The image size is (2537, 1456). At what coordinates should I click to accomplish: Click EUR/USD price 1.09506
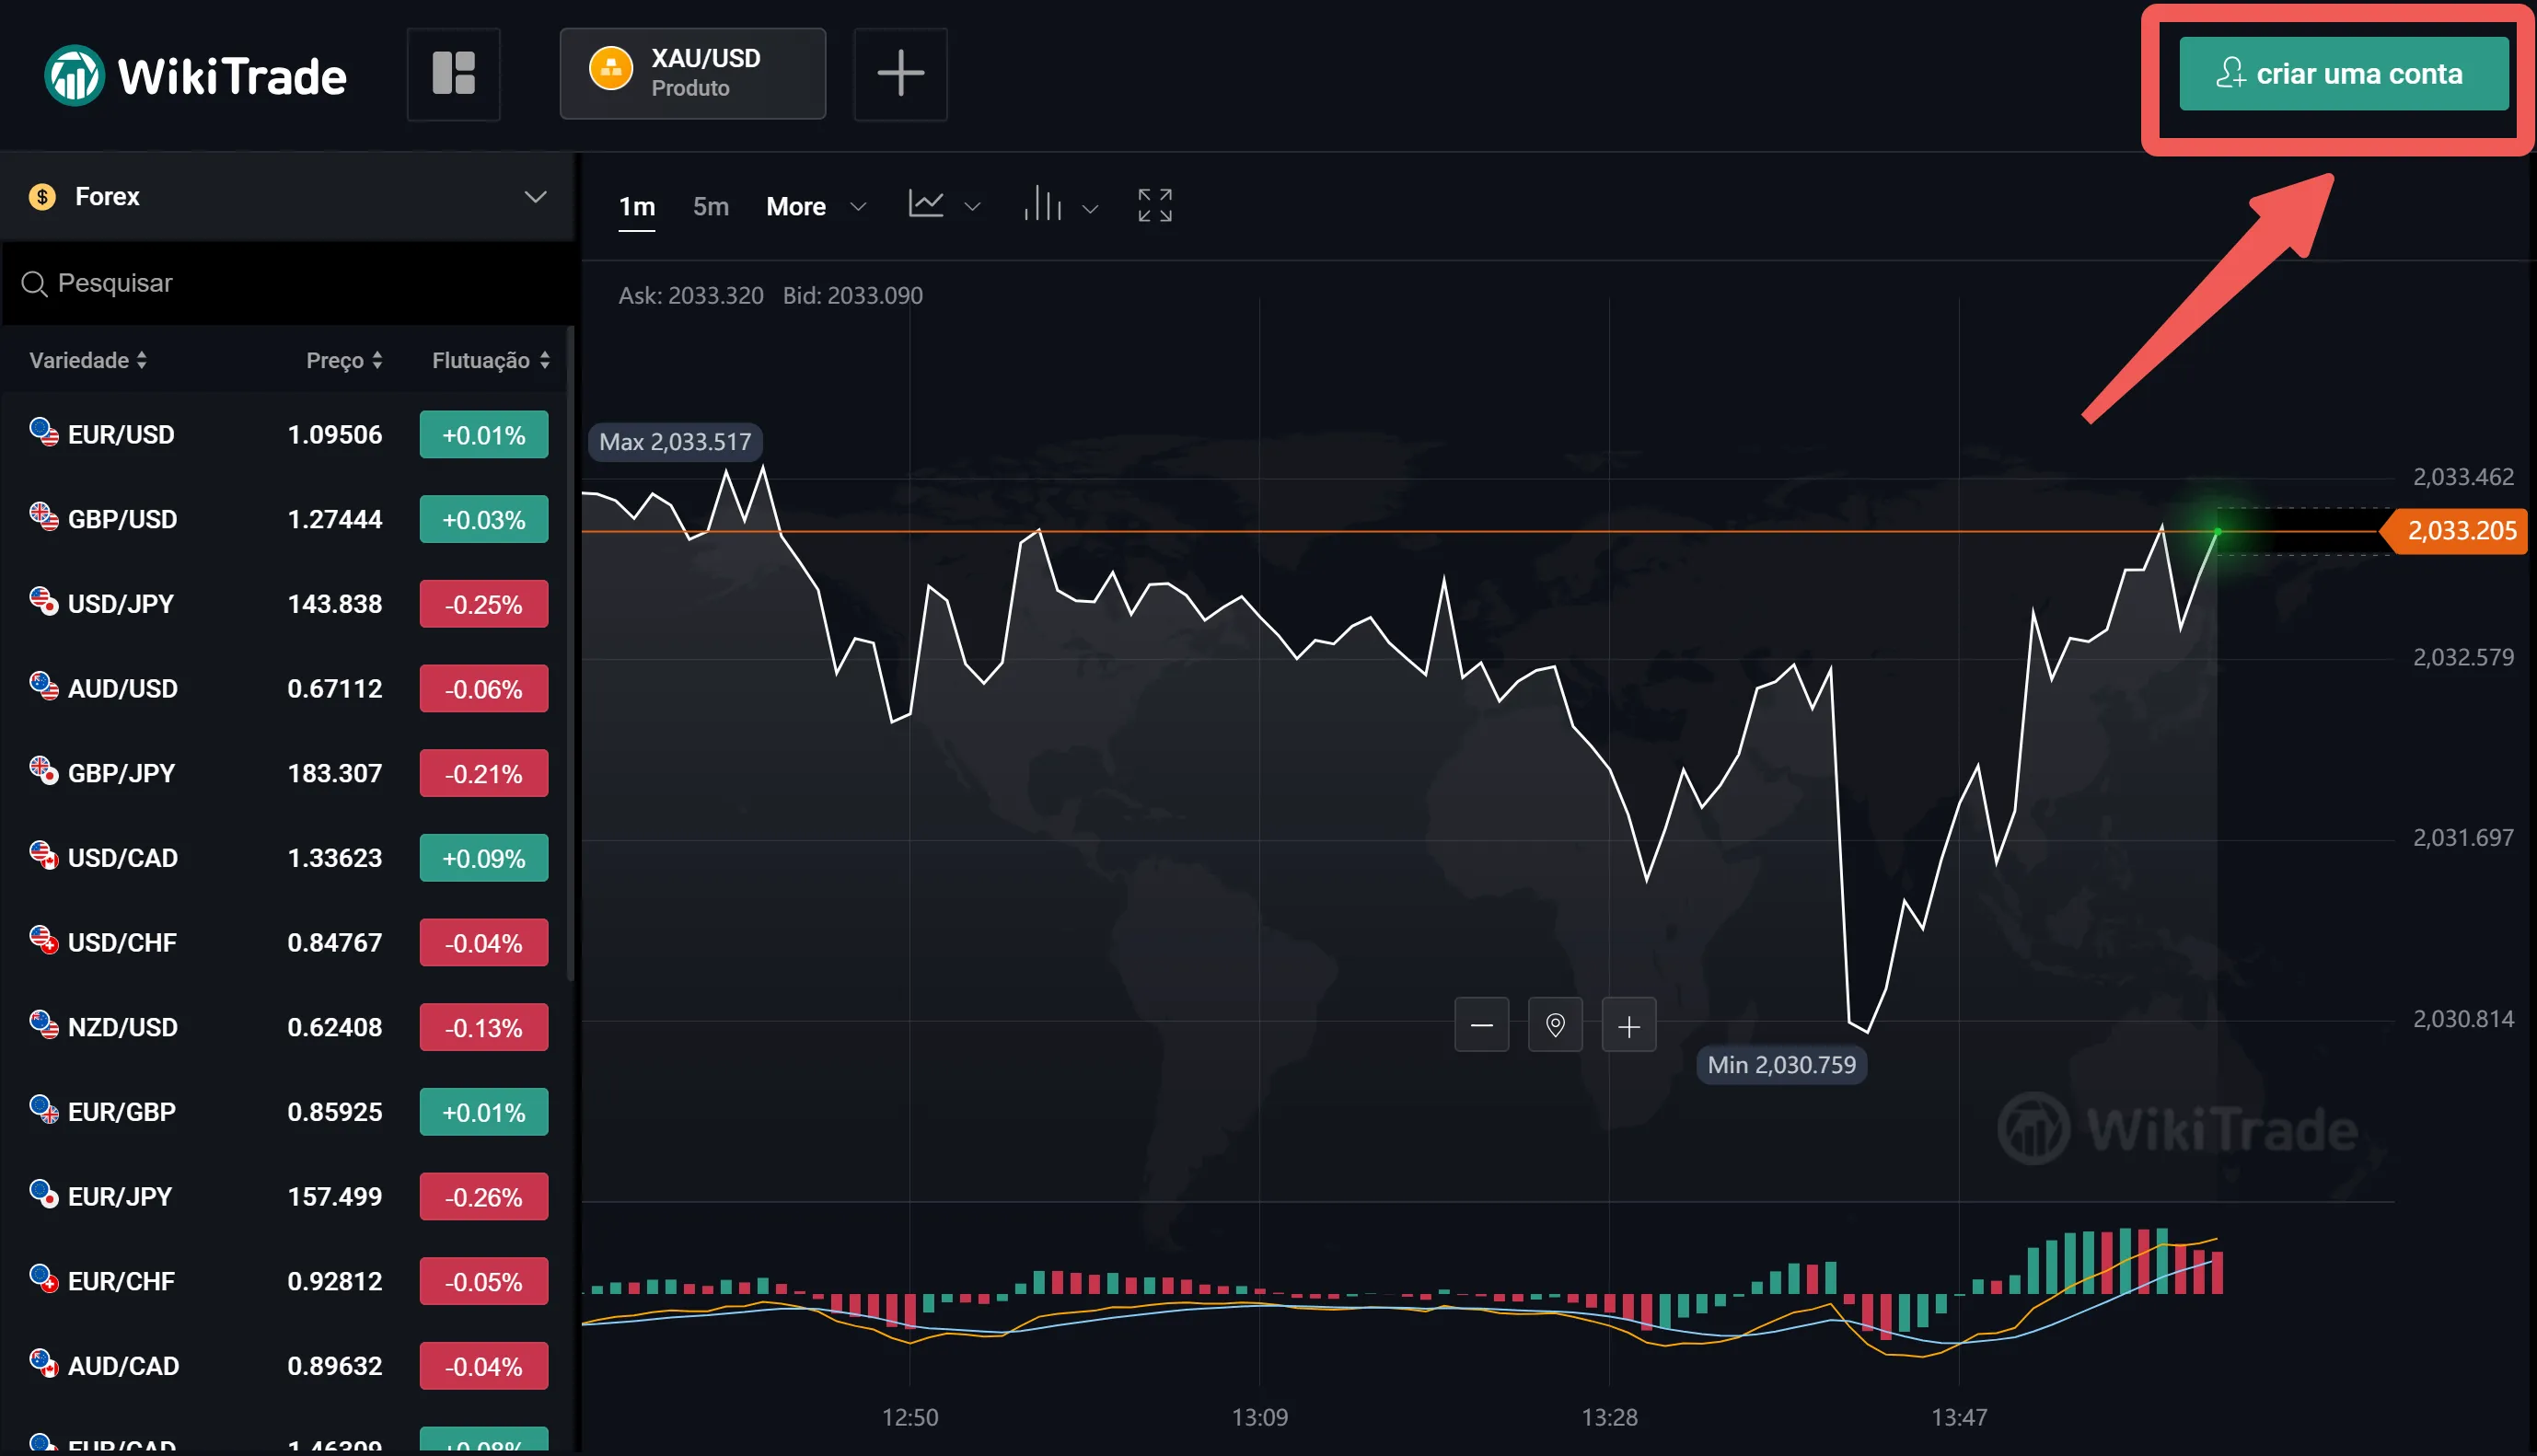tap(335, 435)
